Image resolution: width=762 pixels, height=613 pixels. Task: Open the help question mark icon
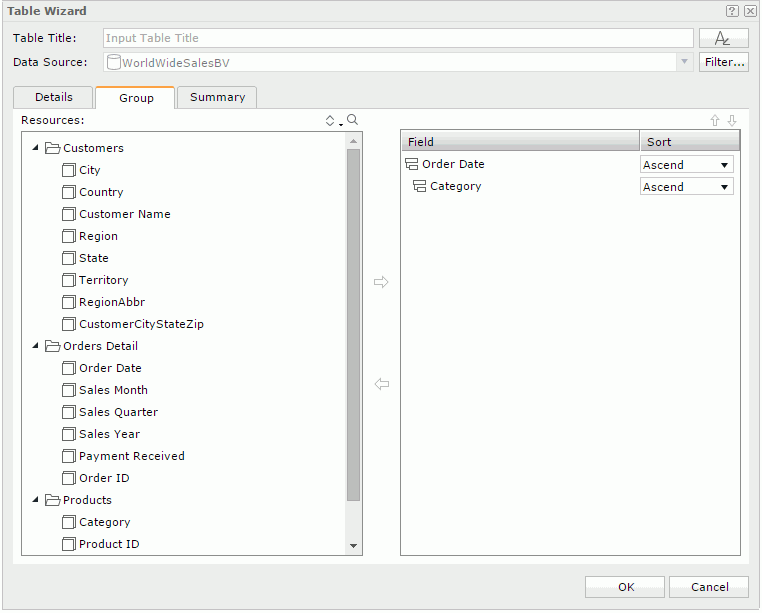point(732,11)
